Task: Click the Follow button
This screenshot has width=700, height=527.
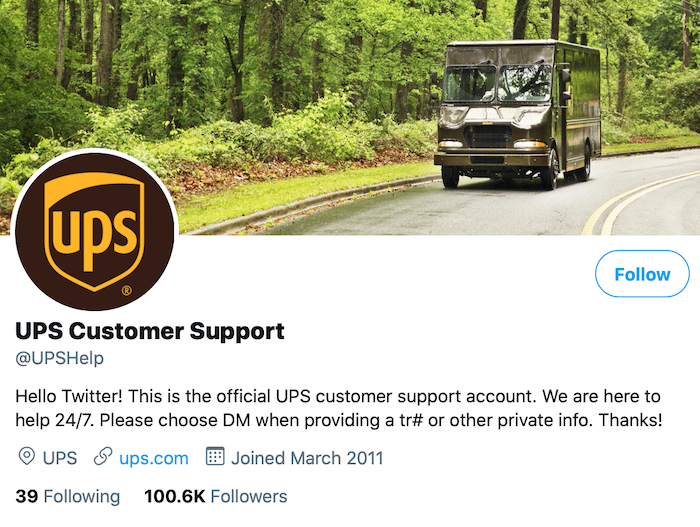Action: (642, 274)
